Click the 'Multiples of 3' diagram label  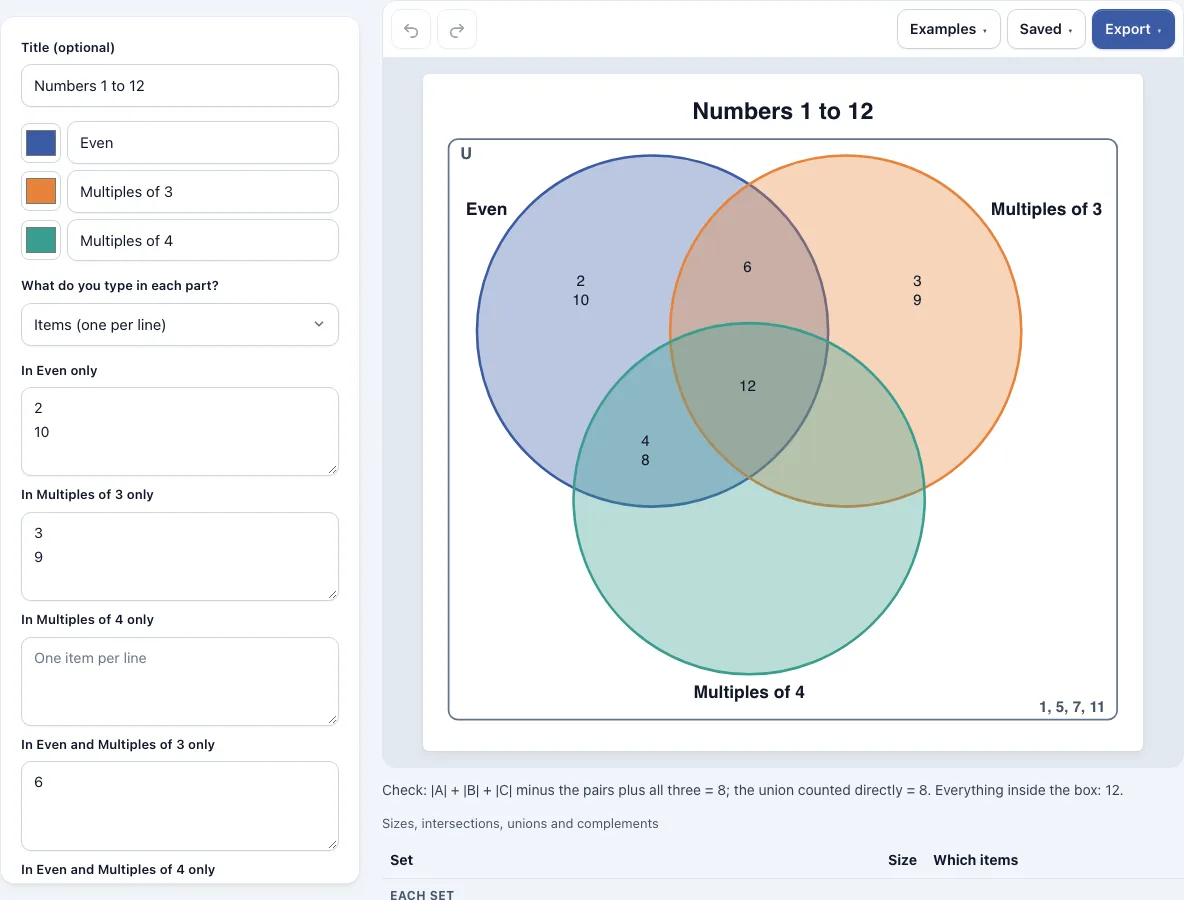1046,209
